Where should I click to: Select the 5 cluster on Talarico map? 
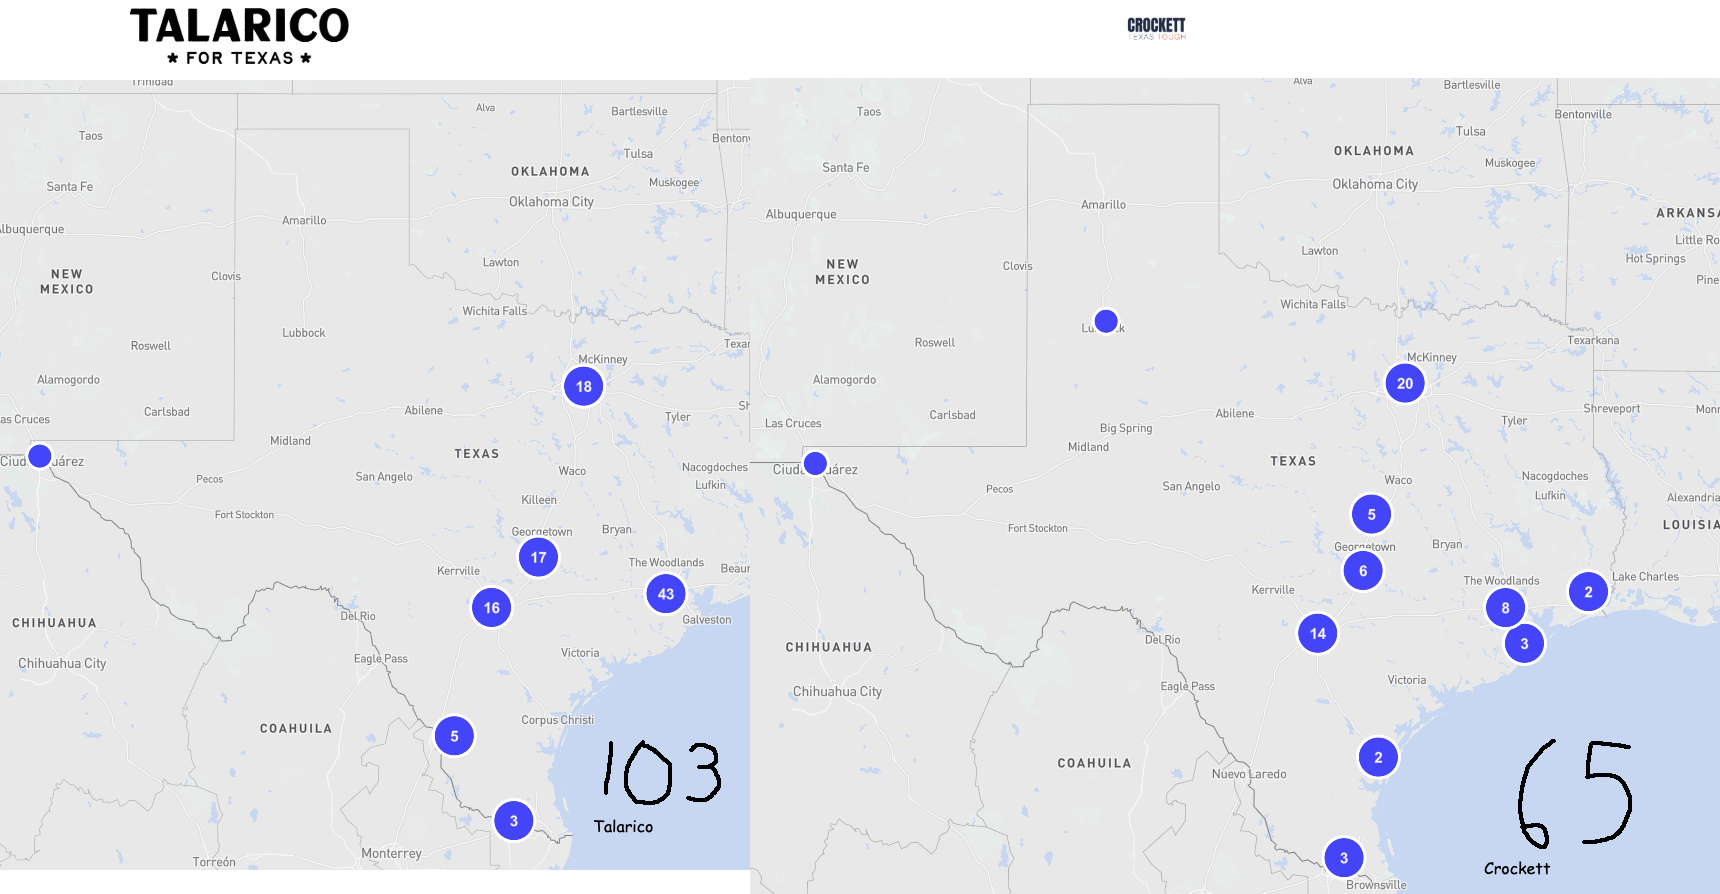point(454,736)
